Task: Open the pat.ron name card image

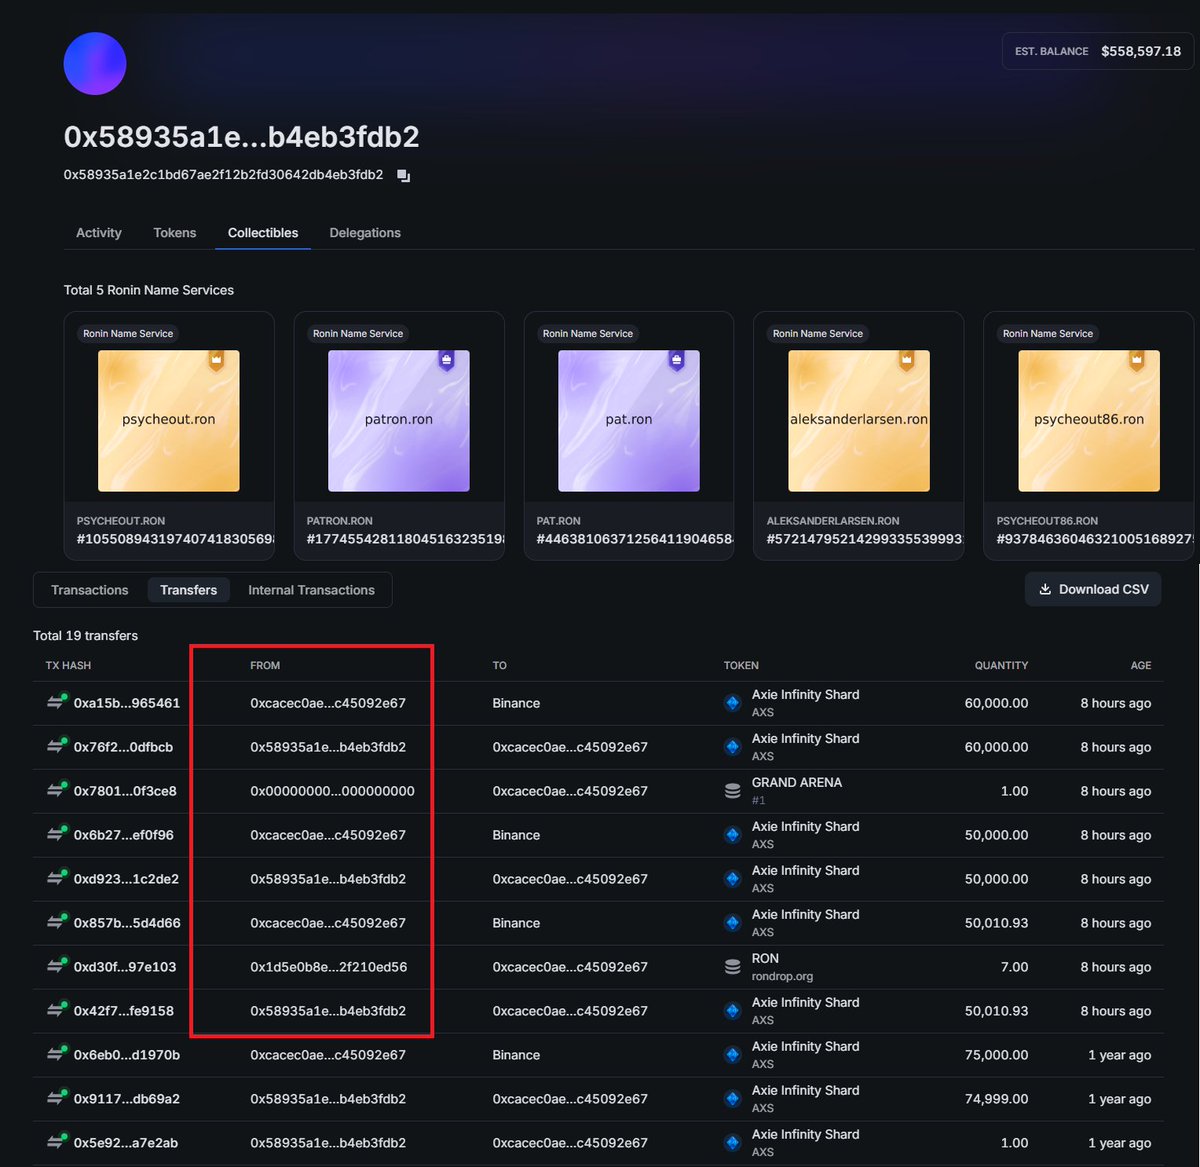Action: (629, 420)
